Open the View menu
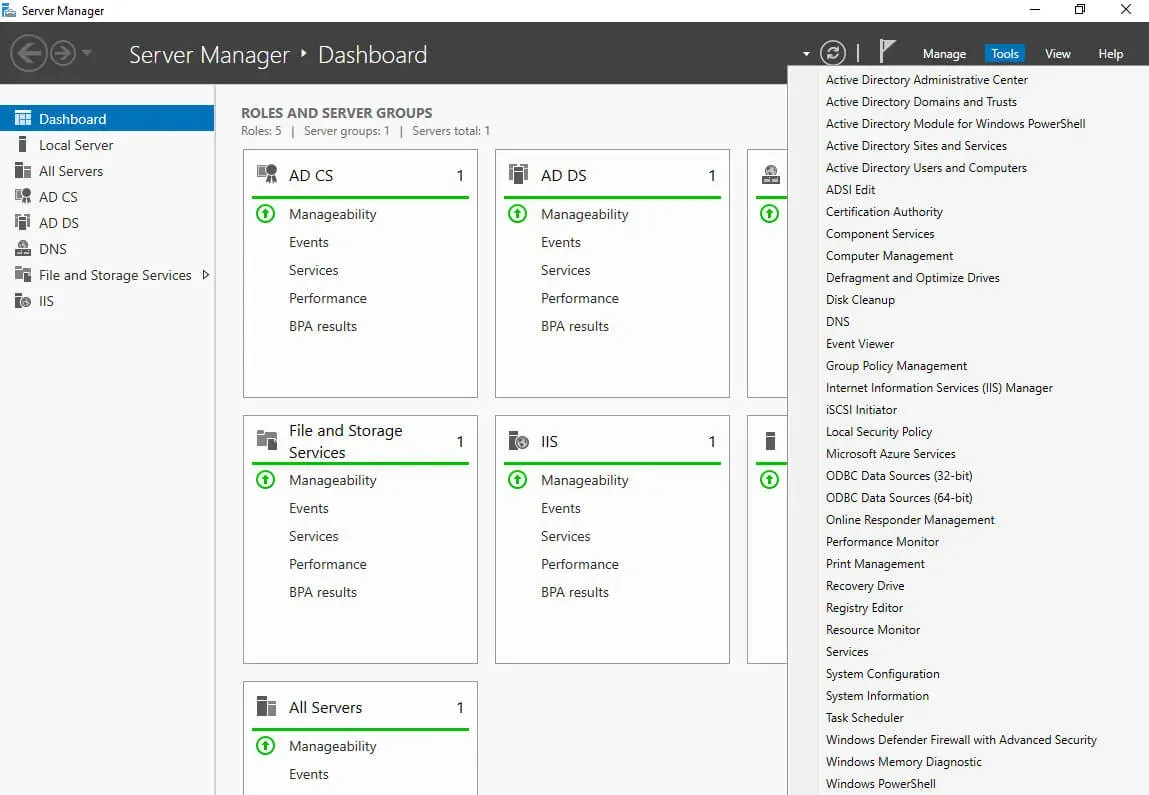The height and width of the screenshot is (795, 1149). pos(1057,53)
